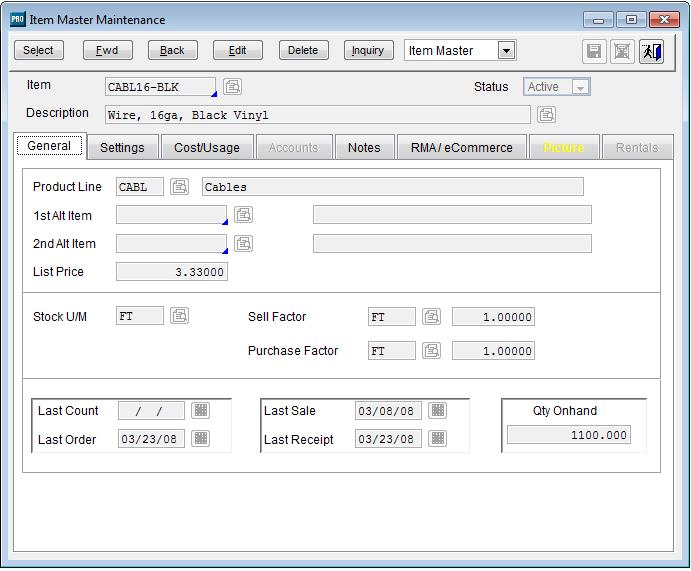Click the Save disk icon in toolbar

click(x=594, y=52)
